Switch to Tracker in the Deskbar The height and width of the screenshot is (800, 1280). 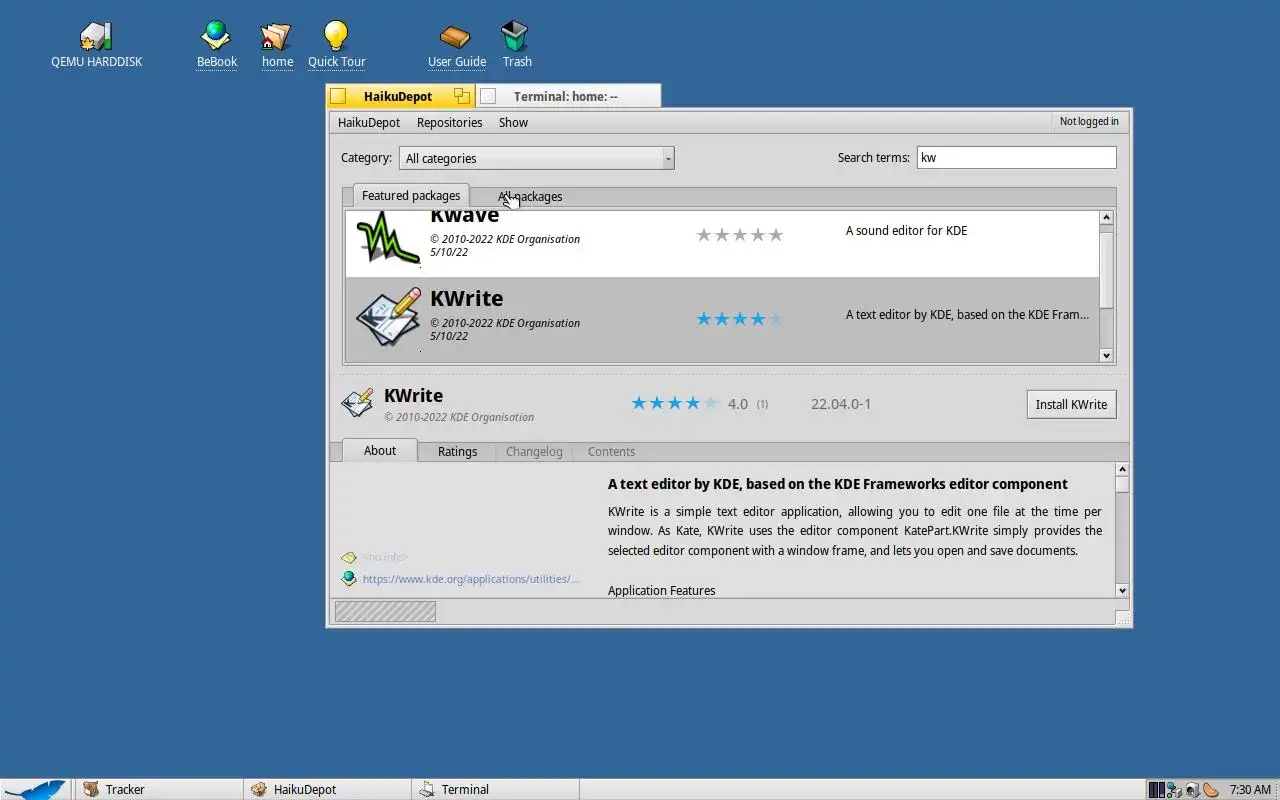(x=158, y=789)
